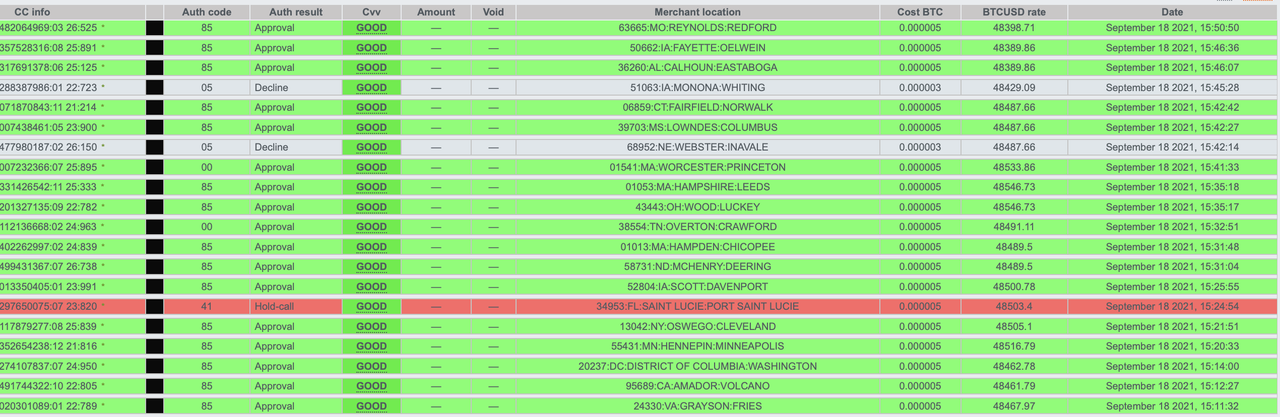Click date September 18 2021, 15:24:54
The height and width of the screenshot is (417, 1280).
1172,306
